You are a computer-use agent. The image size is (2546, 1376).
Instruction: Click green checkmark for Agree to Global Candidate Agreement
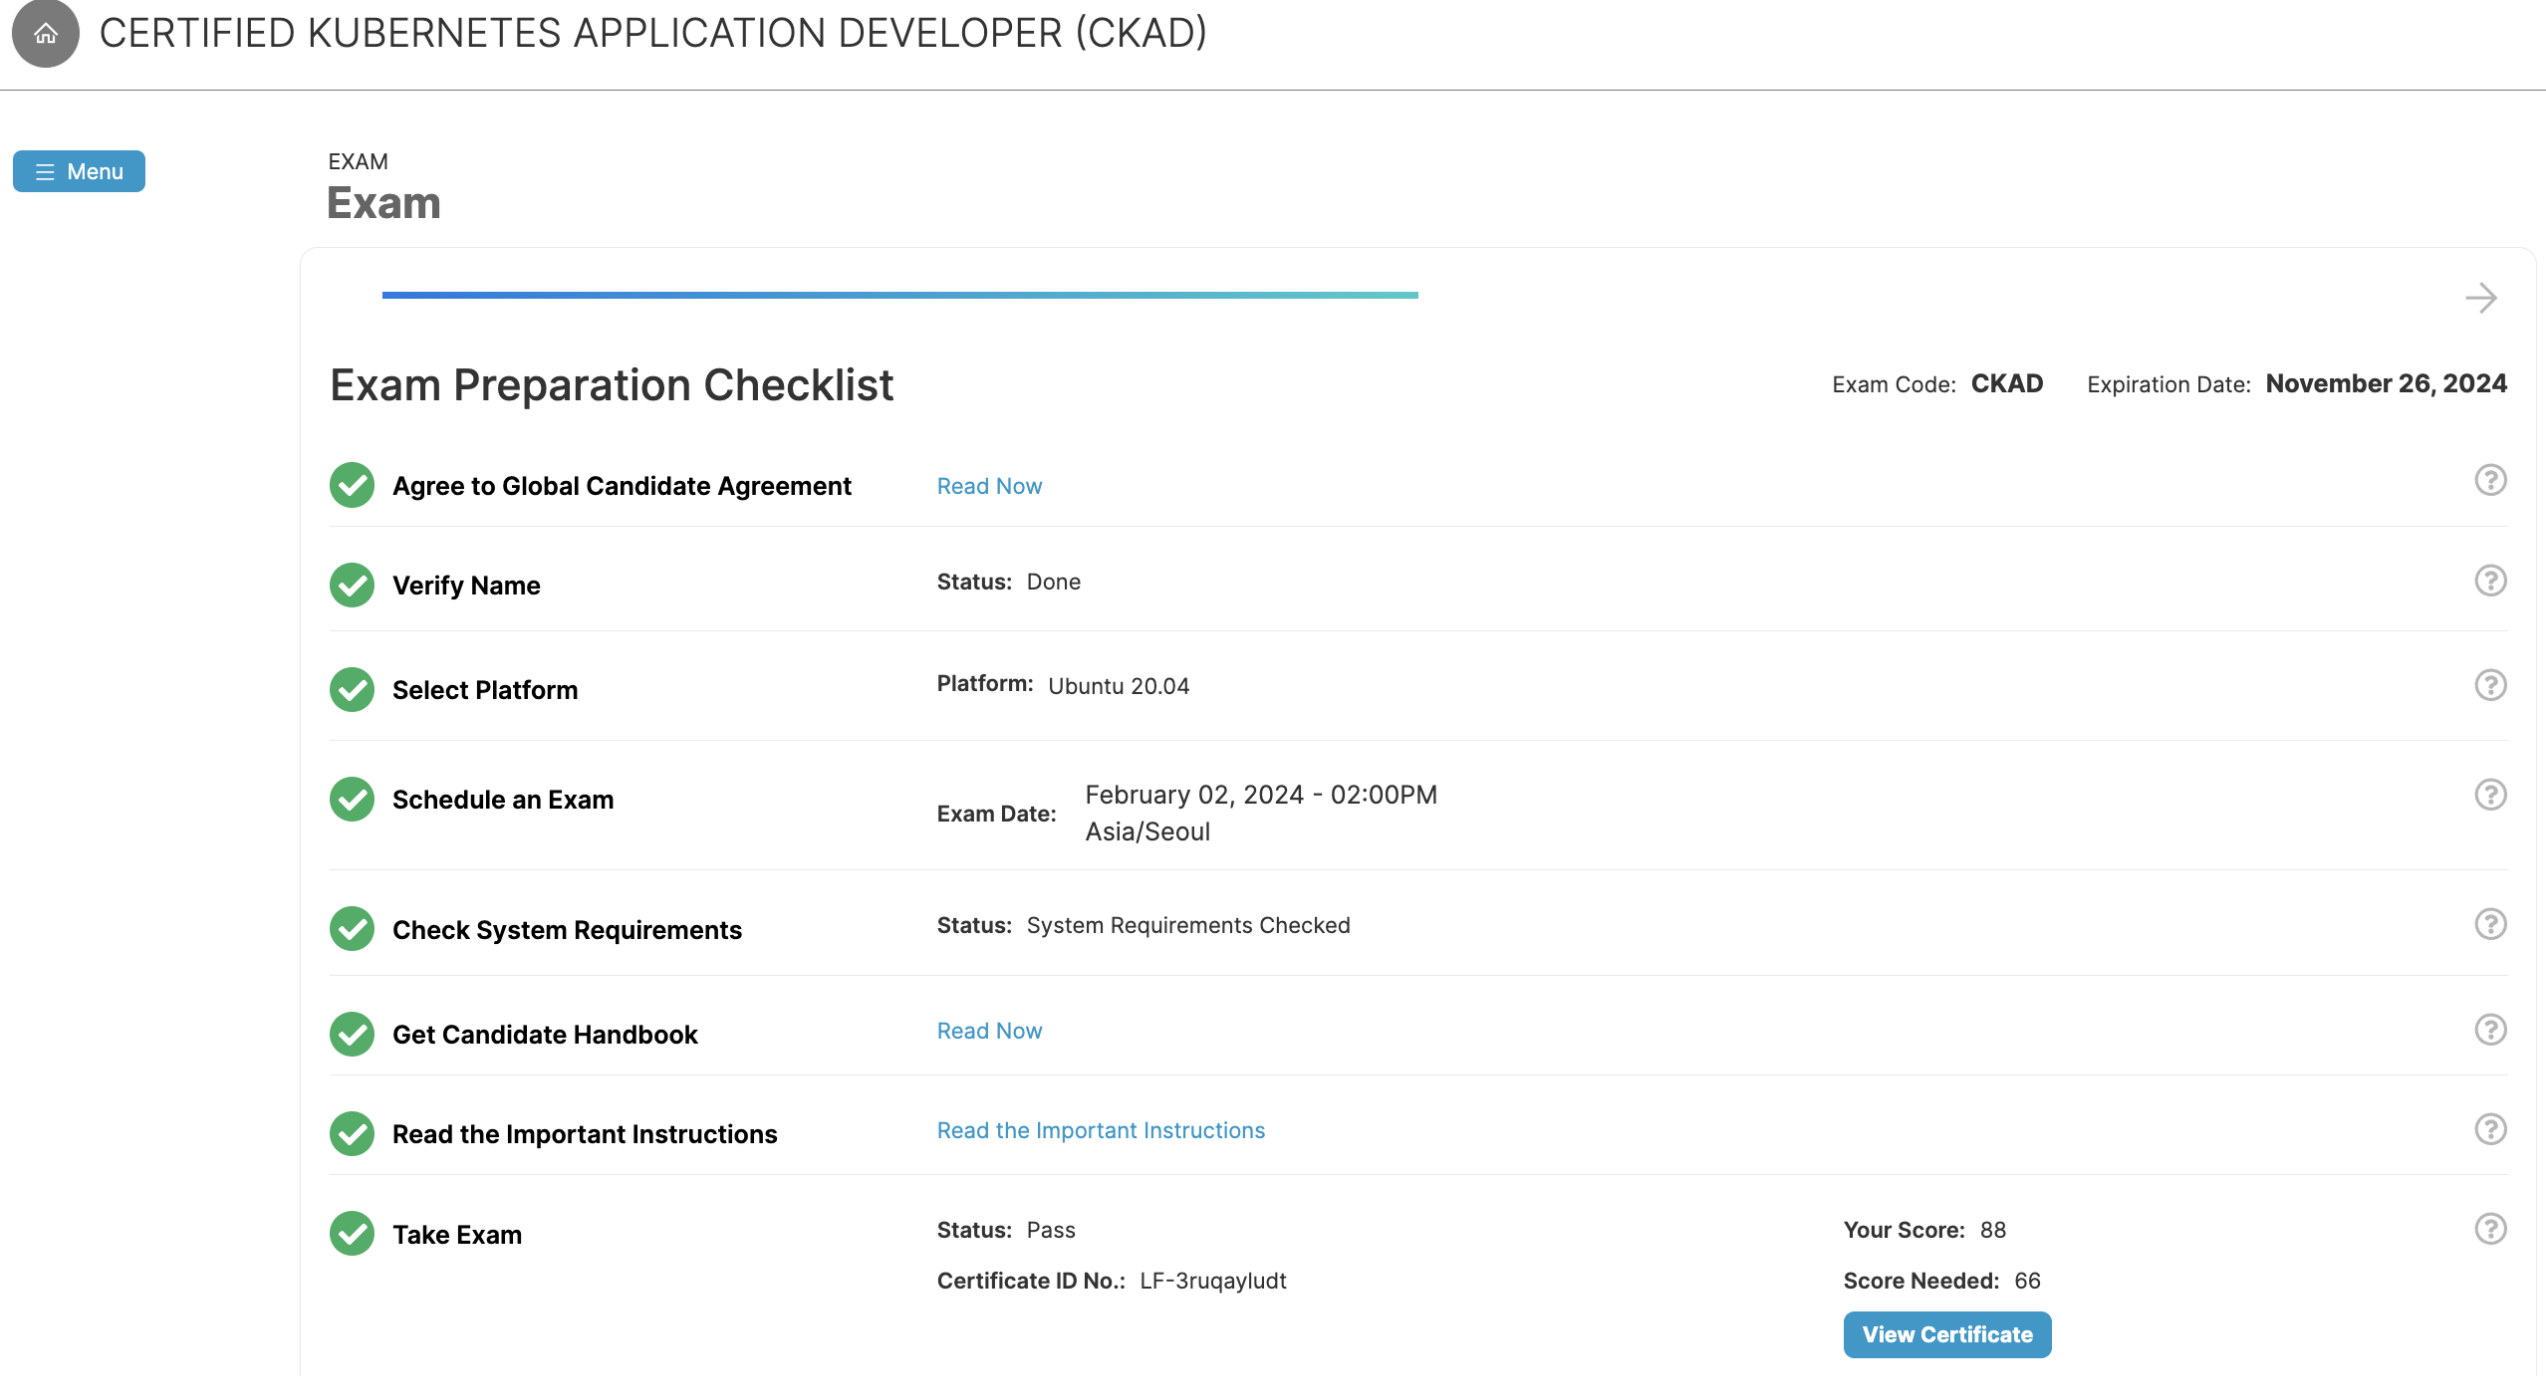click(352, 485)
